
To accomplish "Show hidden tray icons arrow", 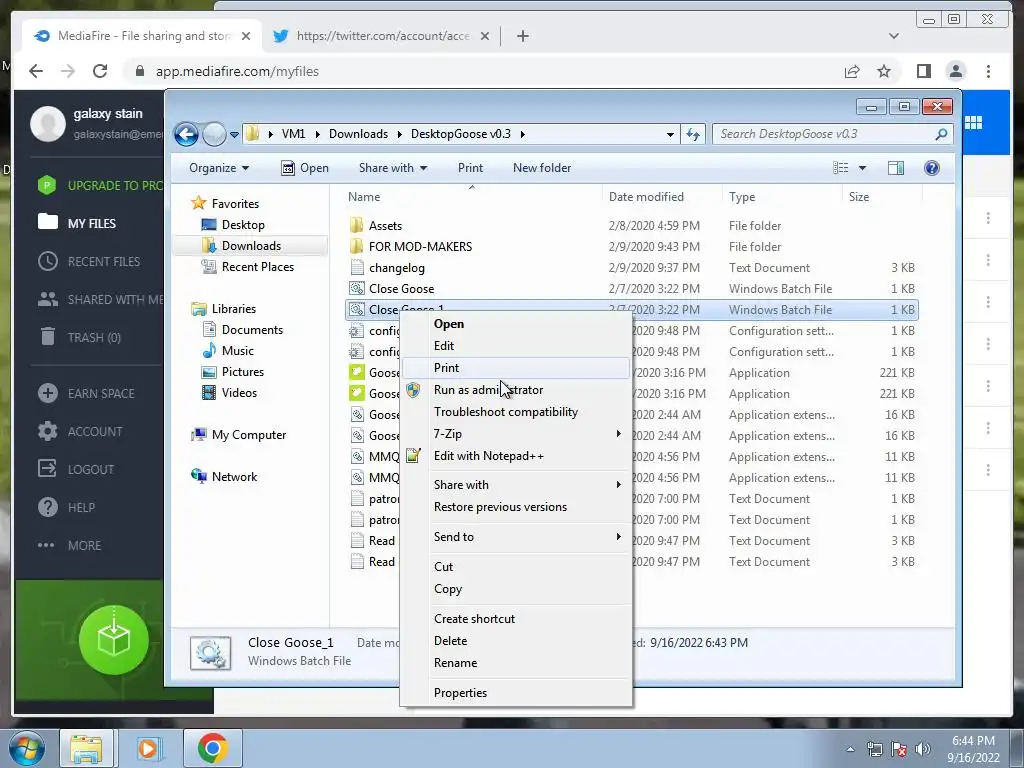I will 850,749.
